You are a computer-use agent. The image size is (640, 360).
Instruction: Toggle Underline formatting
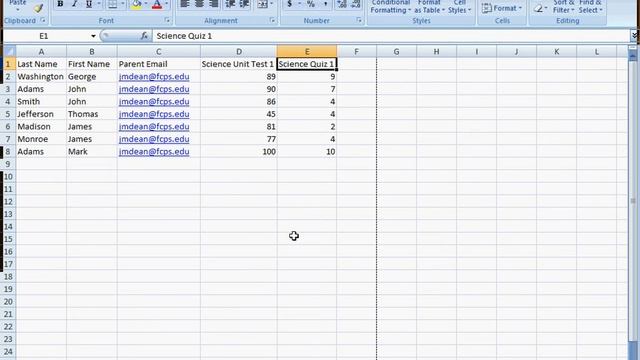[89, 4]
